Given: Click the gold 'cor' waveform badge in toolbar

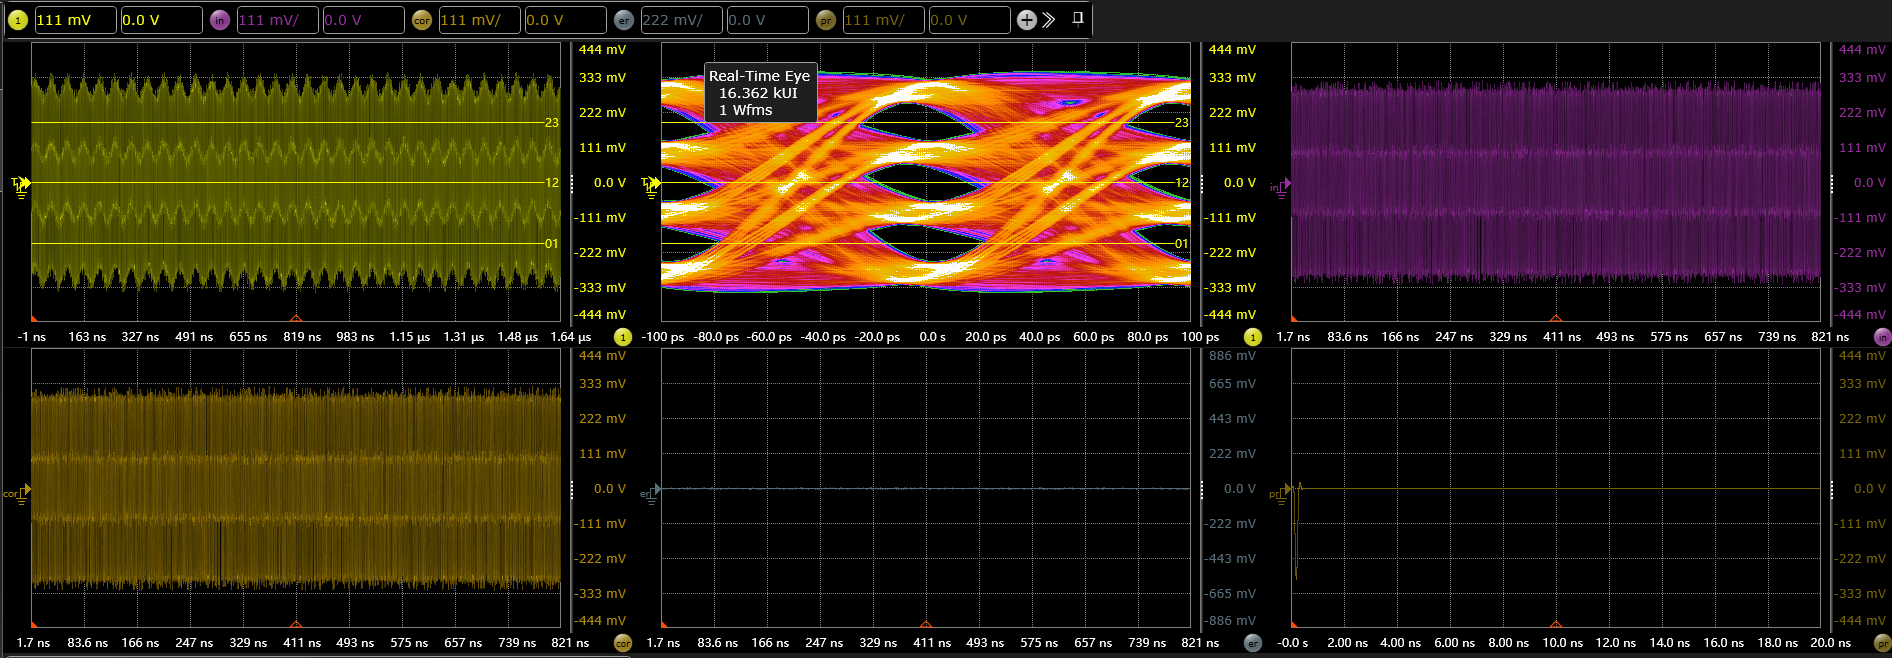Looking at the screenshot, I should 422,20.
